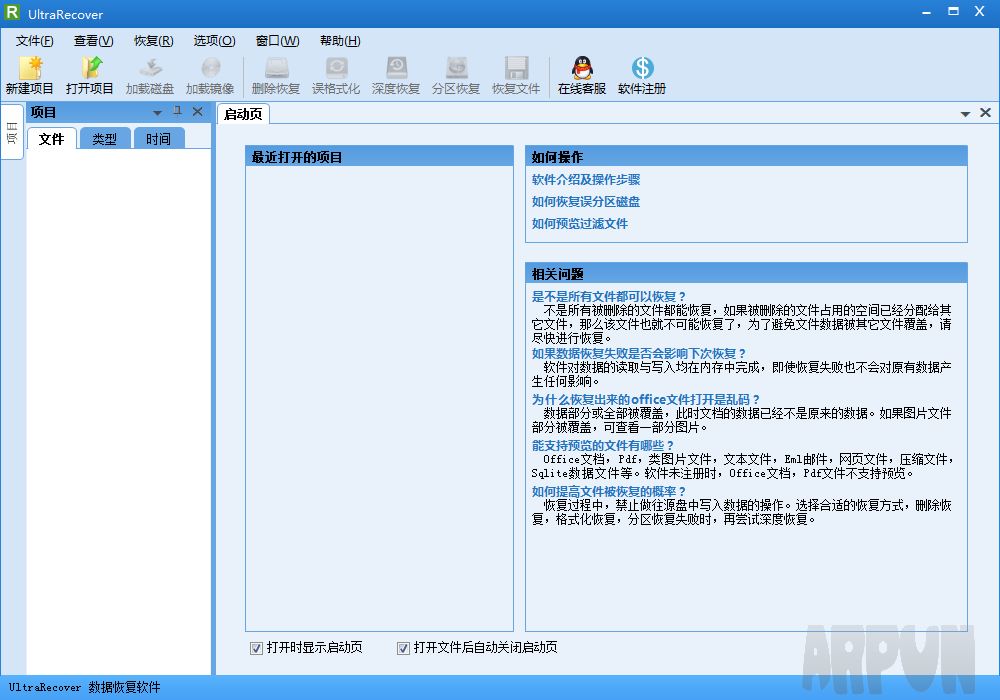Image resolution: width=1000 pixels, height=700 pixels.
Task: Select the 深度恢复 toolbar icon
Action: tap(396, 69)
